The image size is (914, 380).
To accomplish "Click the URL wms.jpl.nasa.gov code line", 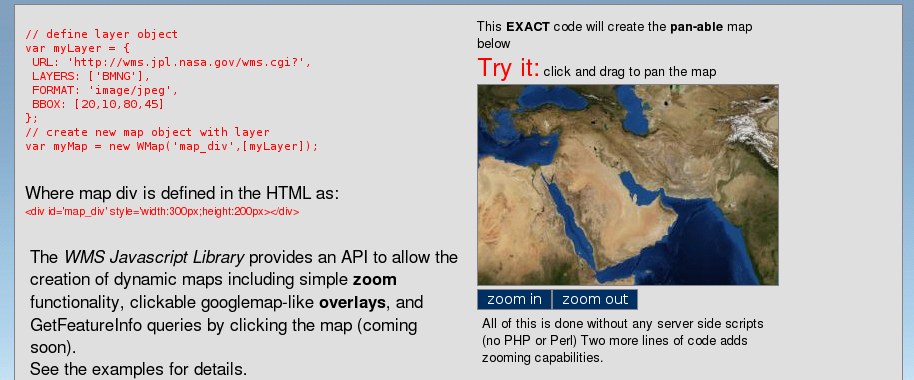I will point(171,62).
